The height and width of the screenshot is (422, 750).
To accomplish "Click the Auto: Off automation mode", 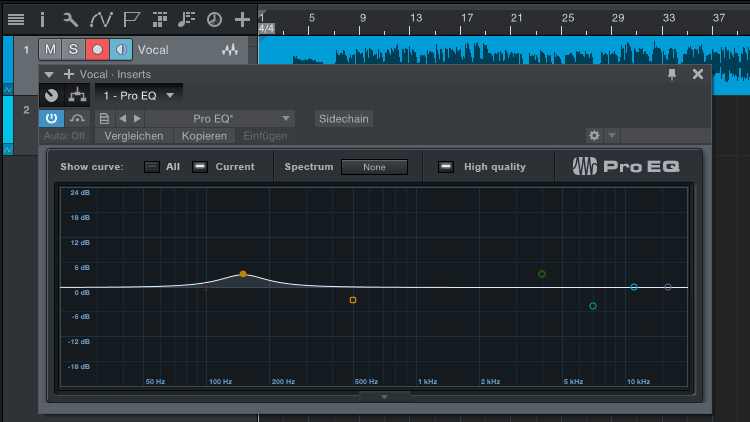I will [64, 136].
